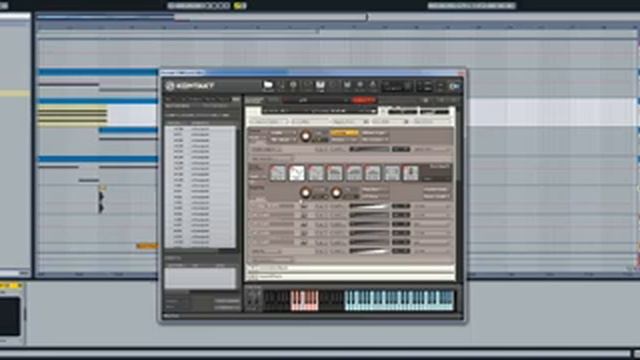Select the topmost blue clip in DAW arrangement
The width and height of the screenshot is (640, 360).
tap(98, 72)
